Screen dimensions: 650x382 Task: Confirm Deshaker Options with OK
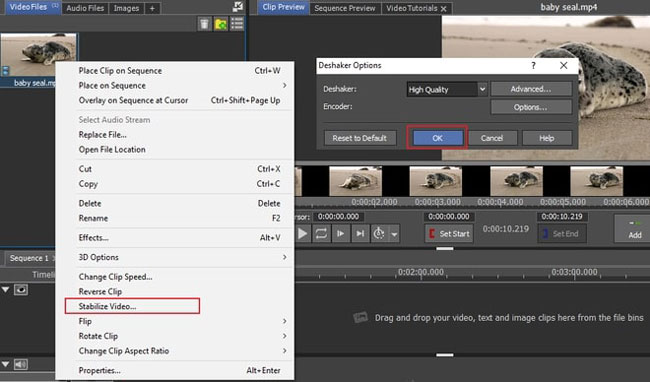pos(438,138)
